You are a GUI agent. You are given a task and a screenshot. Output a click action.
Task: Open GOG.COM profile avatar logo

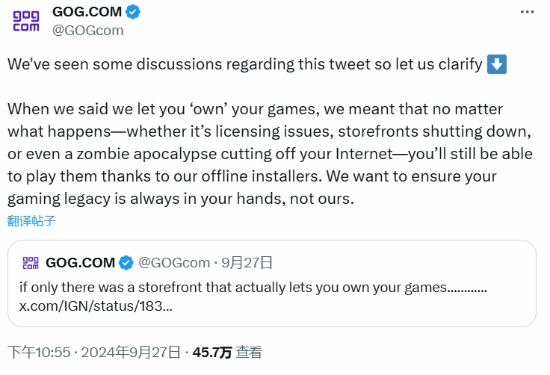click(x=26, y=21)
